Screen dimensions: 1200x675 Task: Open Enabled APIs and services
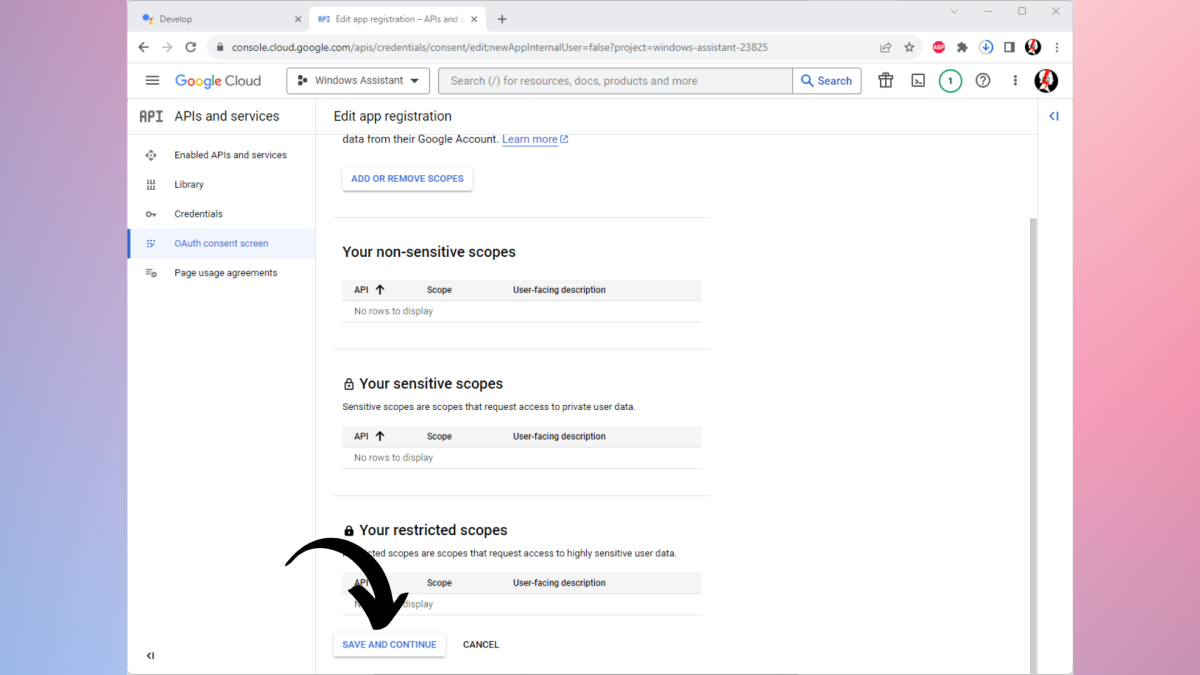pyautogui.click(x=230, y=155)
